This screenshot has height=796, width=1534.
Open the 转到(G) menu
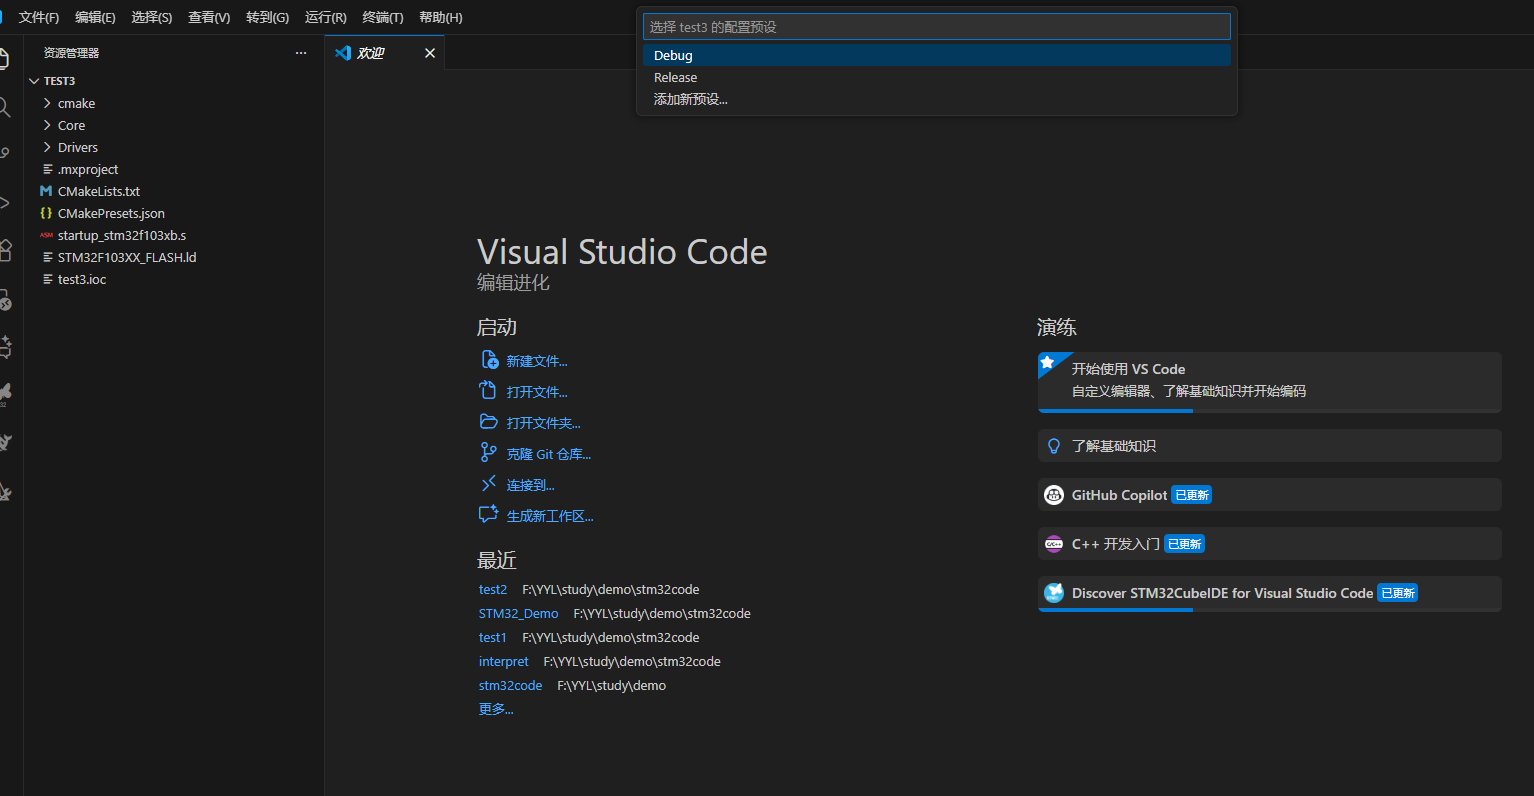coord(267,17)
